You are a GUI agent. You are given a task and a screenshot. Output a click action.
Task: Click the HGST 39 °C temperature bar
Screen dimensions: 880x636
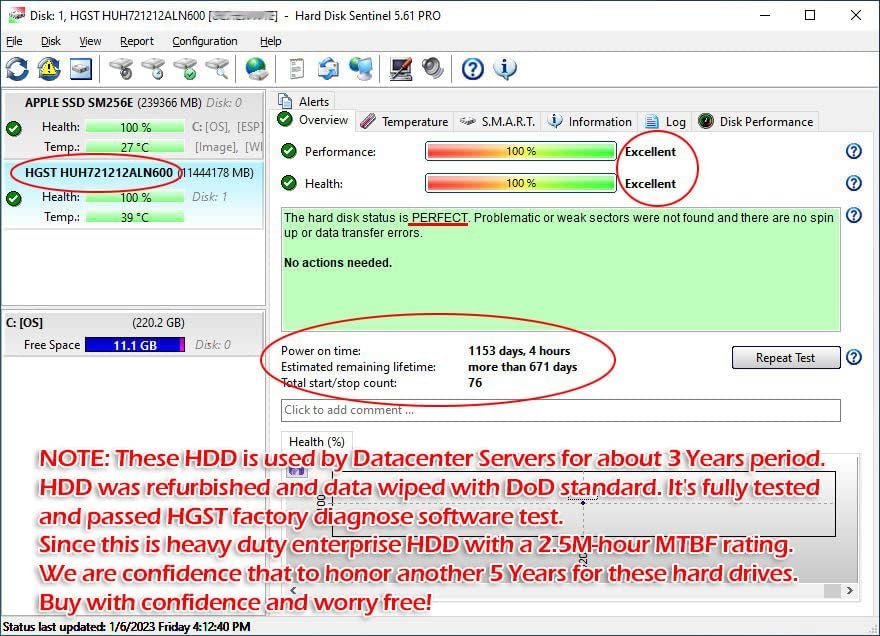coord(135,217)
